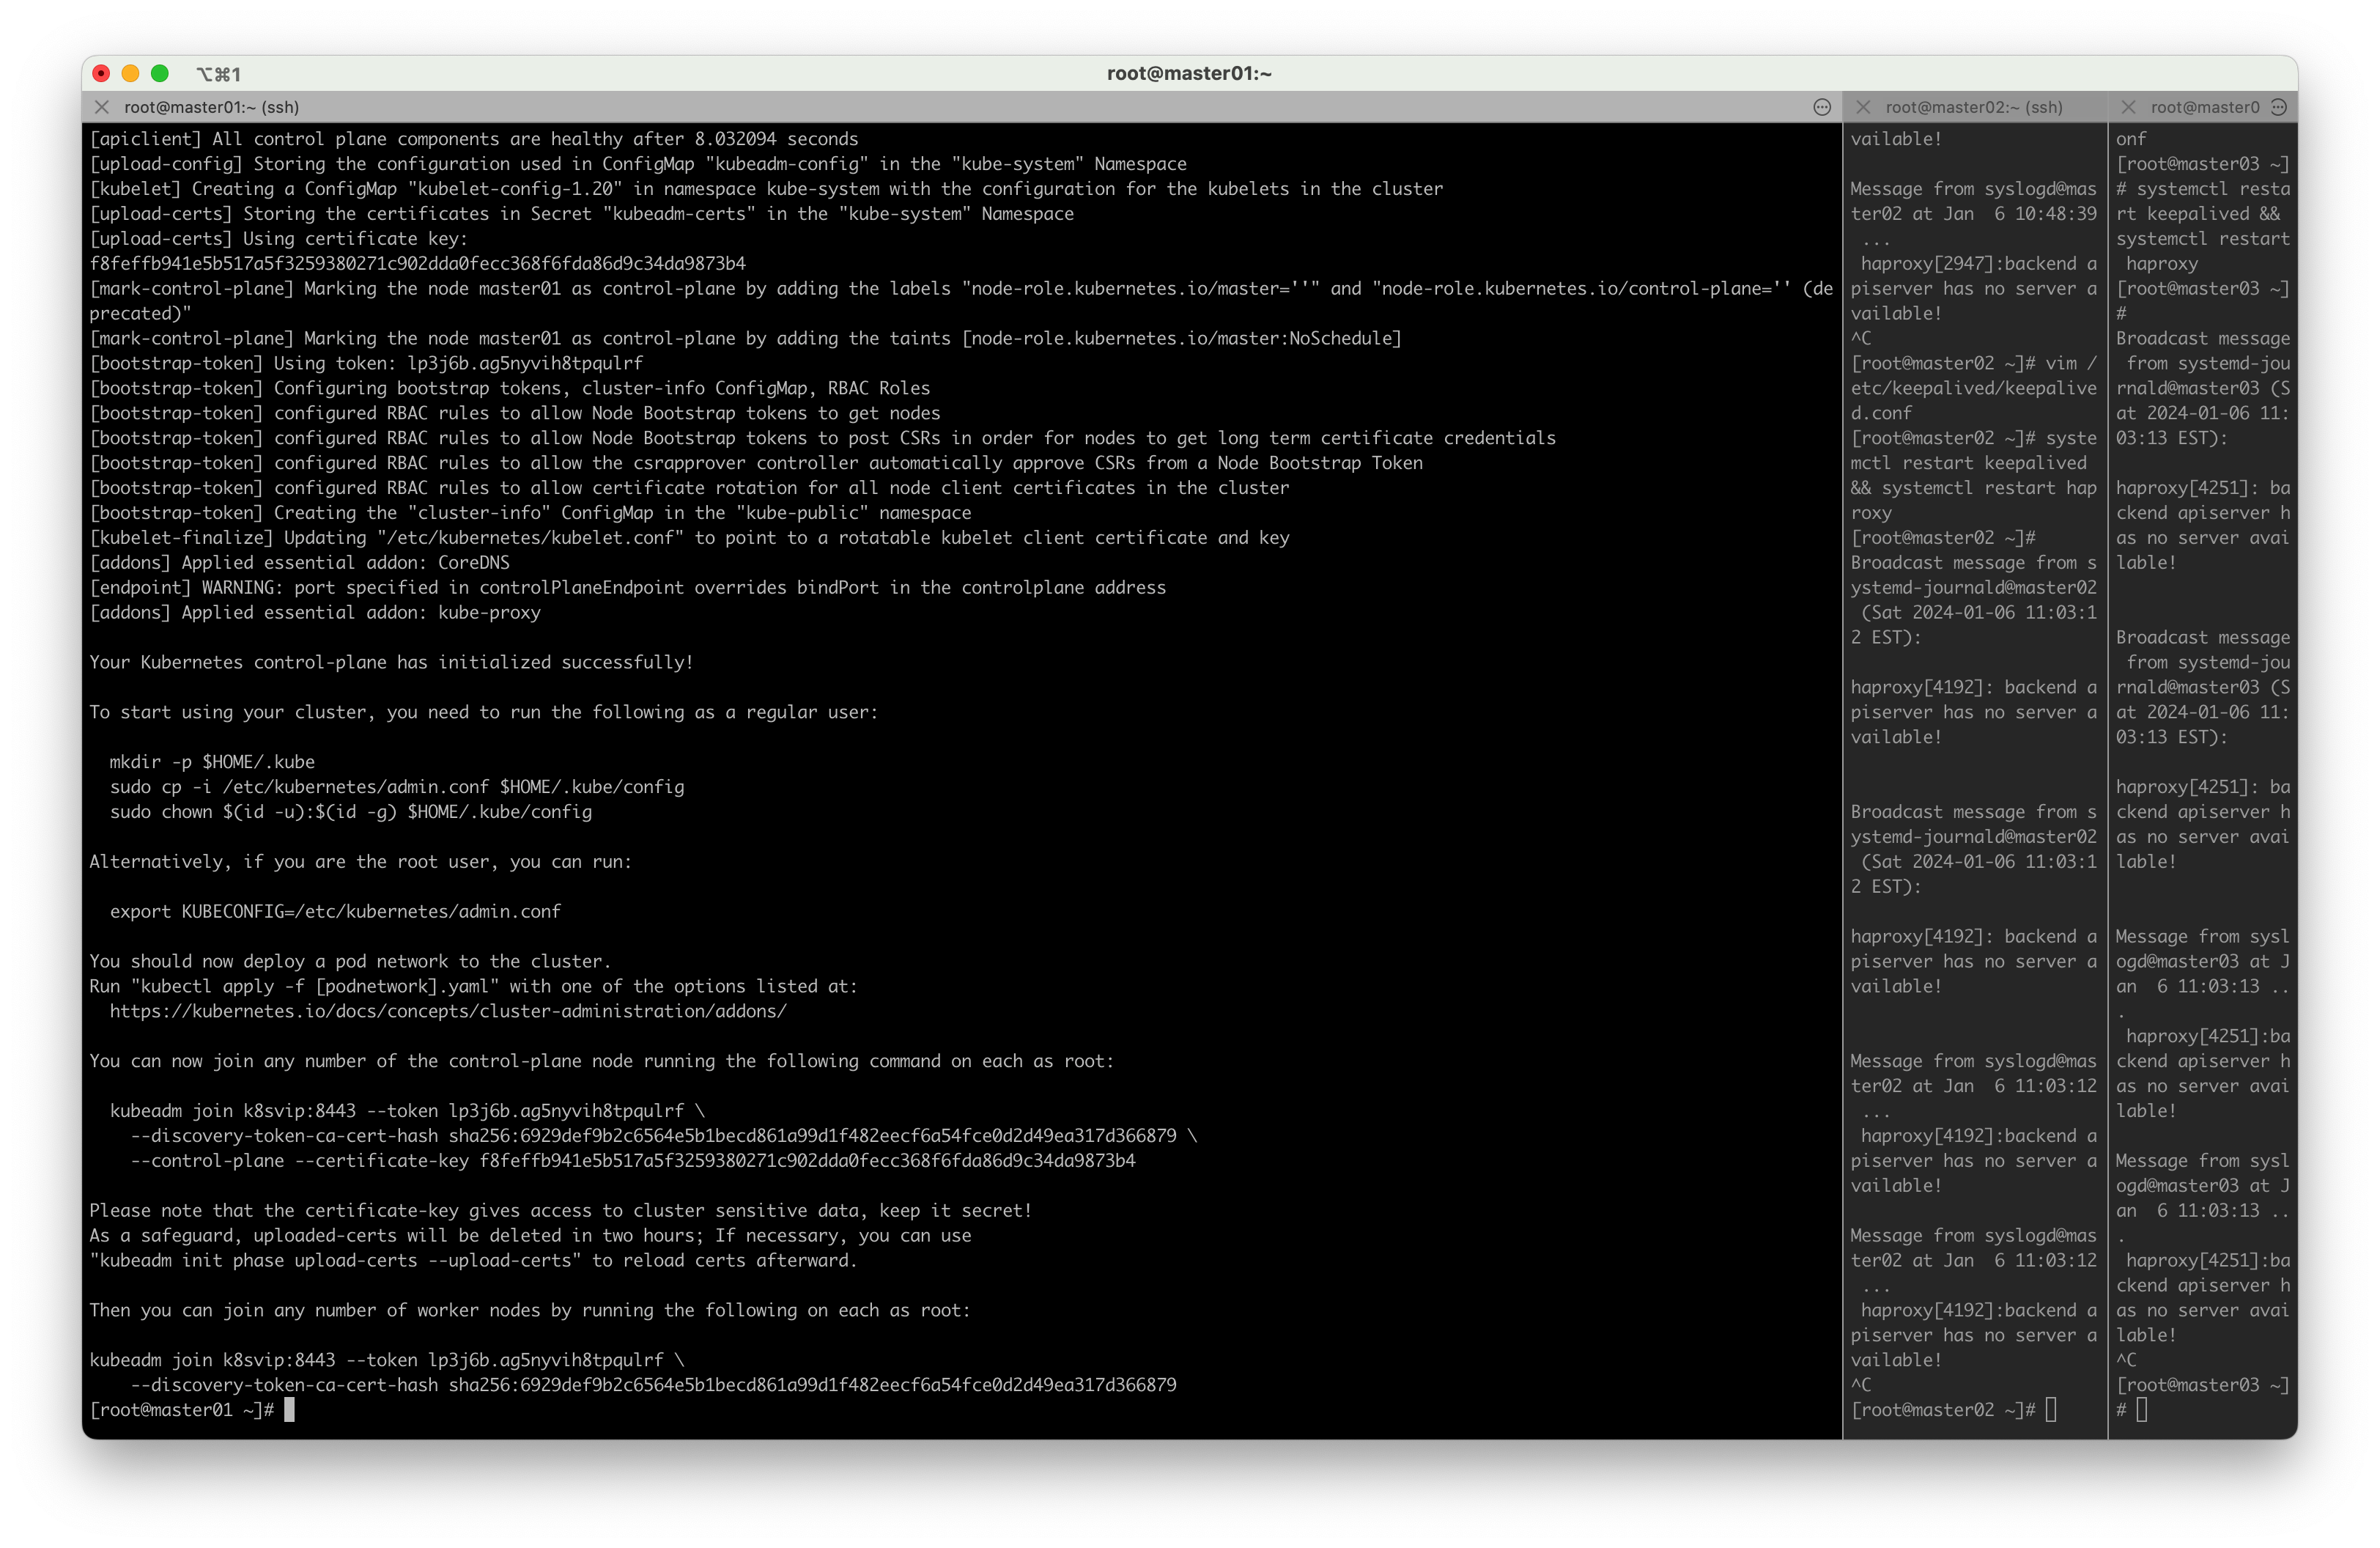Click 'Applied essential addon: CoreDNS' line
2380x1548 pixels.
coord(300,562)
